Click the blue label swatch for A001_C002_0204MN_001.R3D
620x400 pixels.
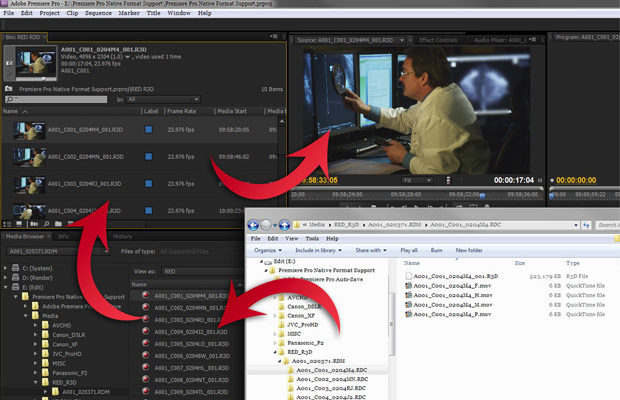tap(149, 157)
